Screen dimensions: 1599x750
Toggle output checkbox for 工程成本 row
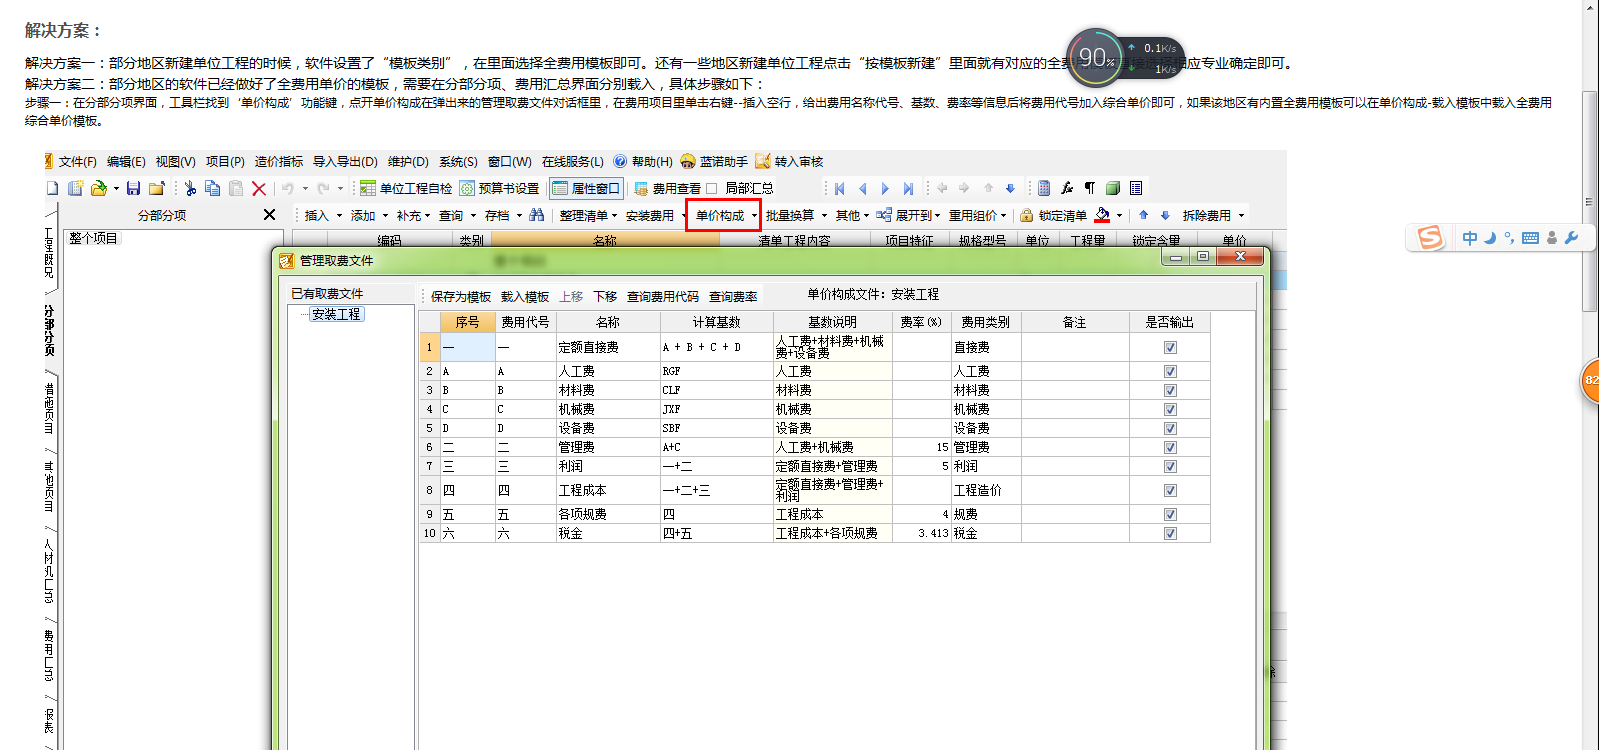tap(1170, 491)
